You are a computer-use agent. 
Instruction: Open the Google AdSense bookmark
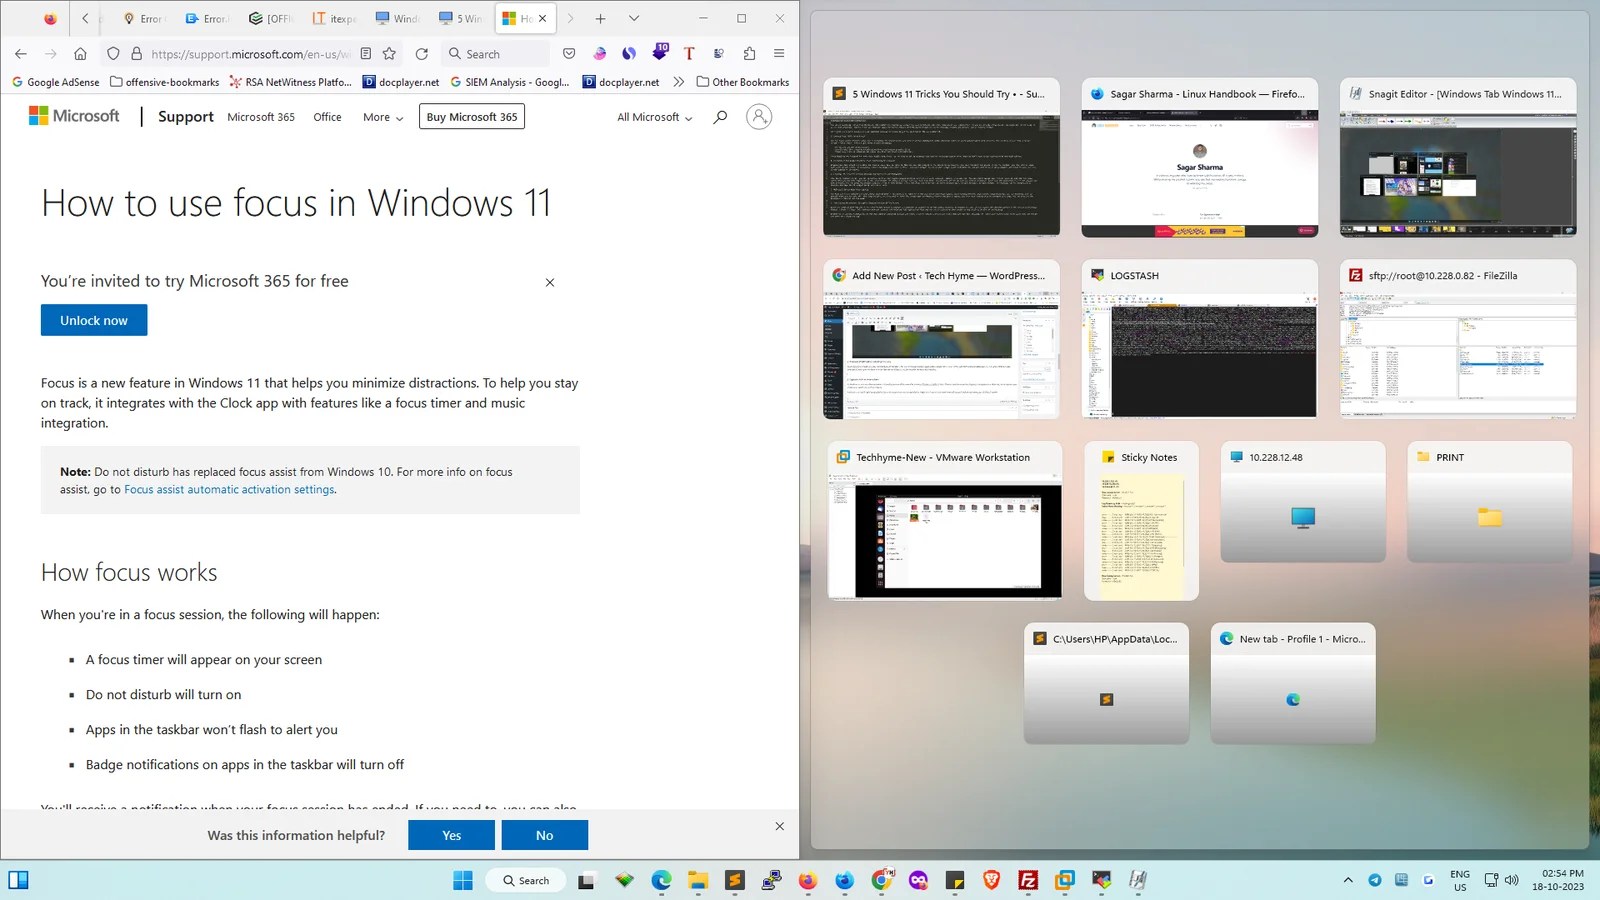[55, 82]
